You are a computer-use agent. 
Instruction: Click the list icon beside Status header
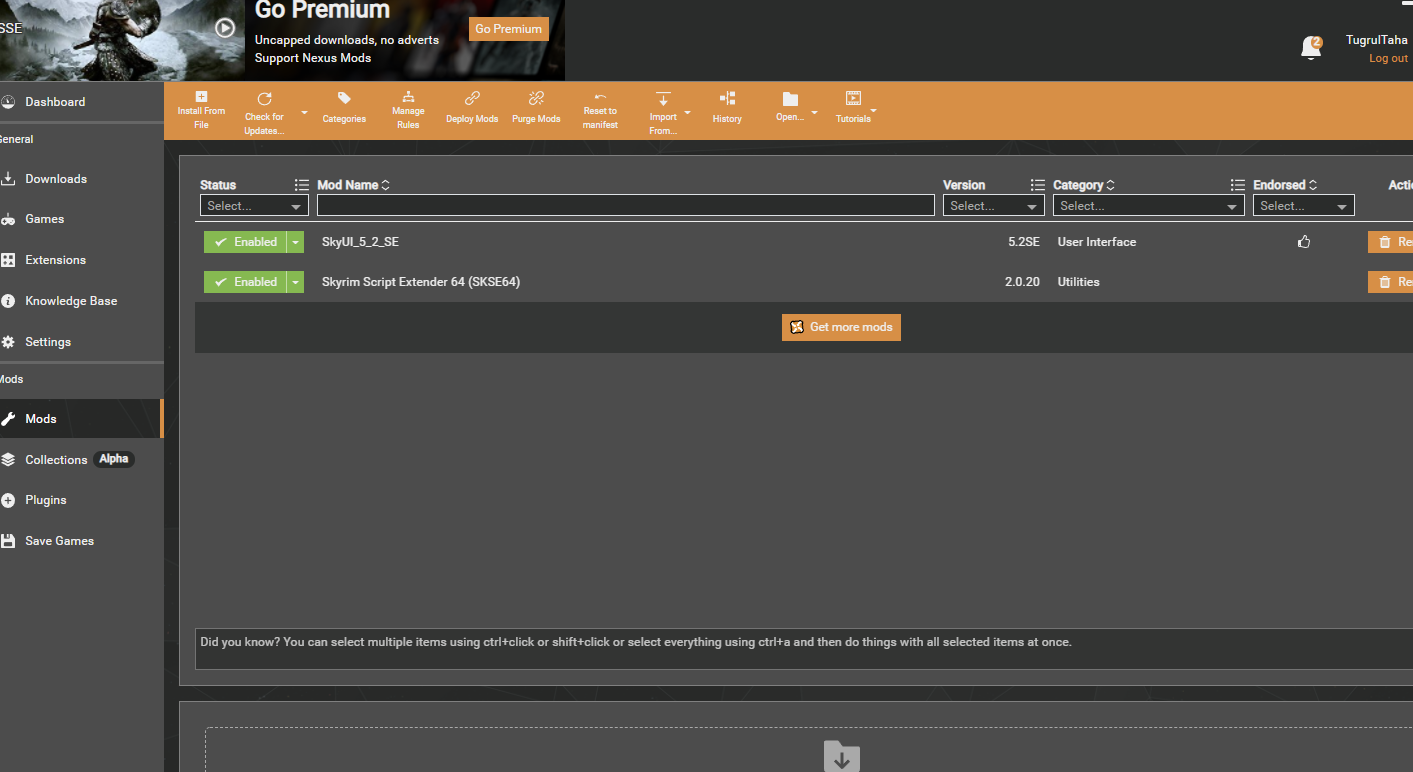point(302,185)
